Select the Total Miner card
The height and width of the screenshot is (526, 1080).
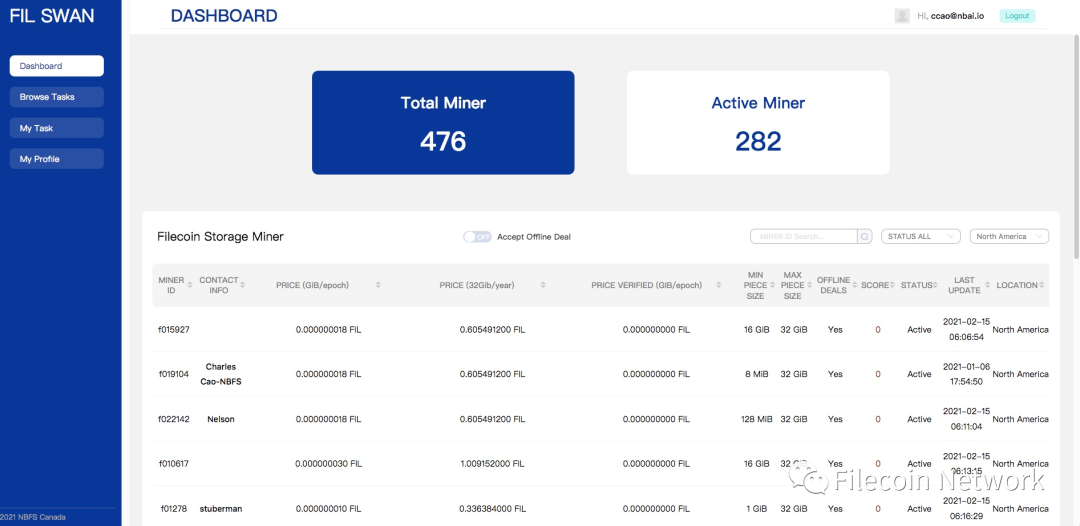click(443, 123)
